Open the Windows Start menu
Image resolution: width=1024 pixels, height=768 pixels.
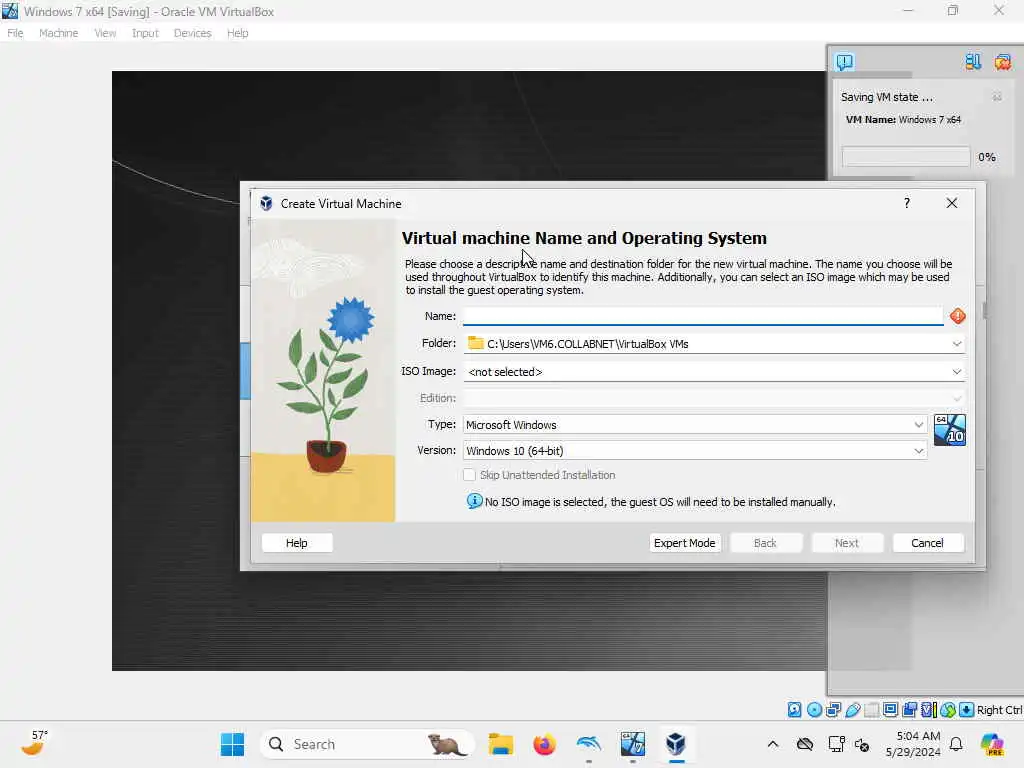tap(232, 744)
